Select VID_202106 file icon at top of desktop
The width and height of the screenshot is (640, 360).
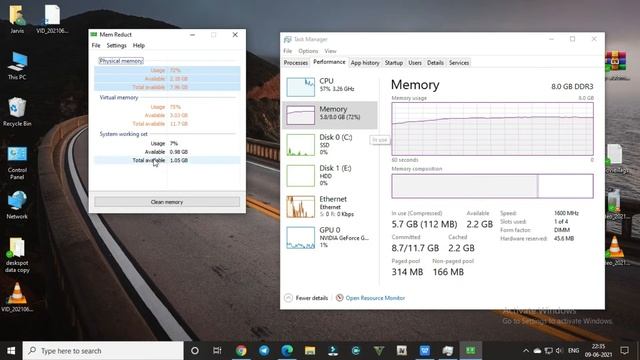(52, 19)
